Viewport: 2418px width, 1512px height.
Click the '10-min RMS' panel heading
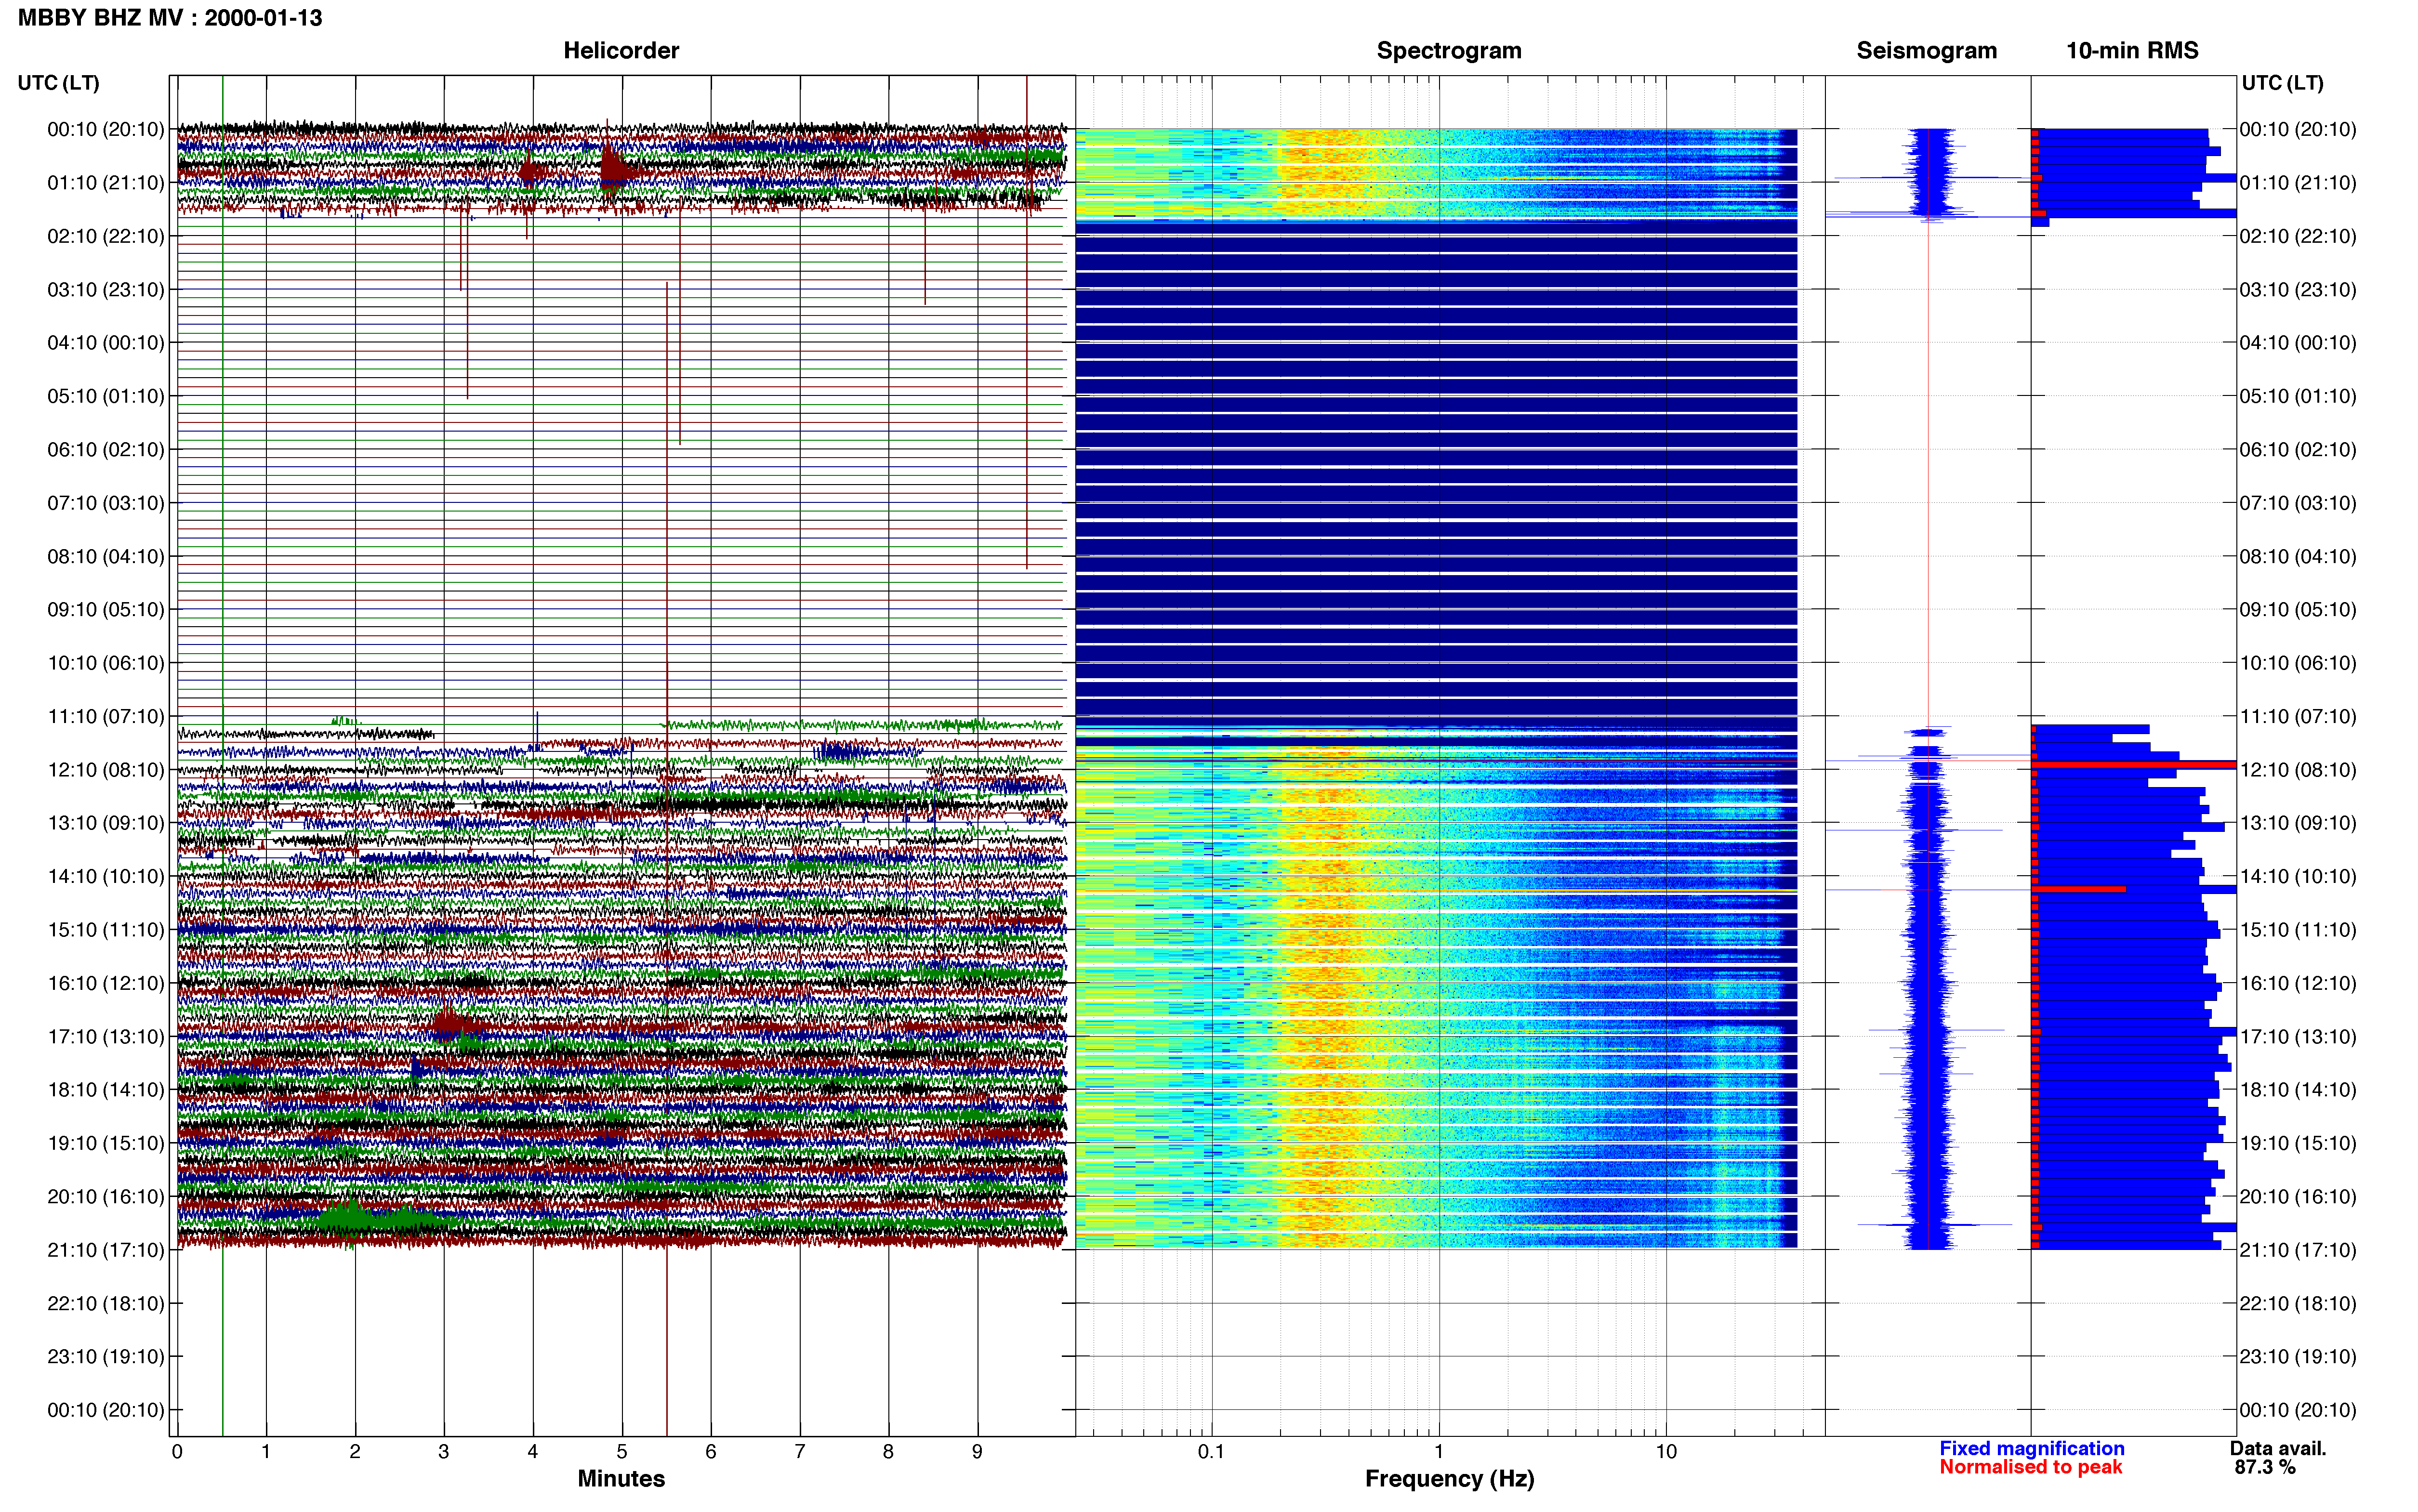pyautogui.click(x=2132, y=50)
